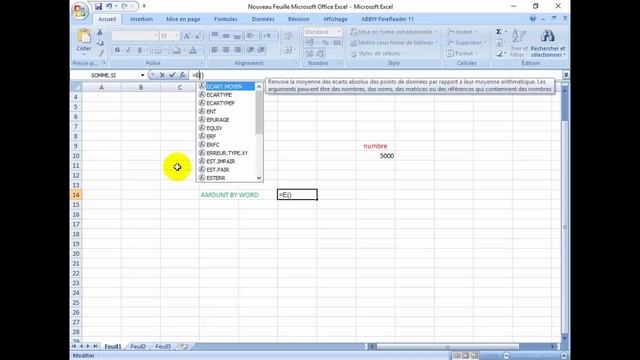Align text left
Viewport: 640px width, 360px height.
point(215,50)
